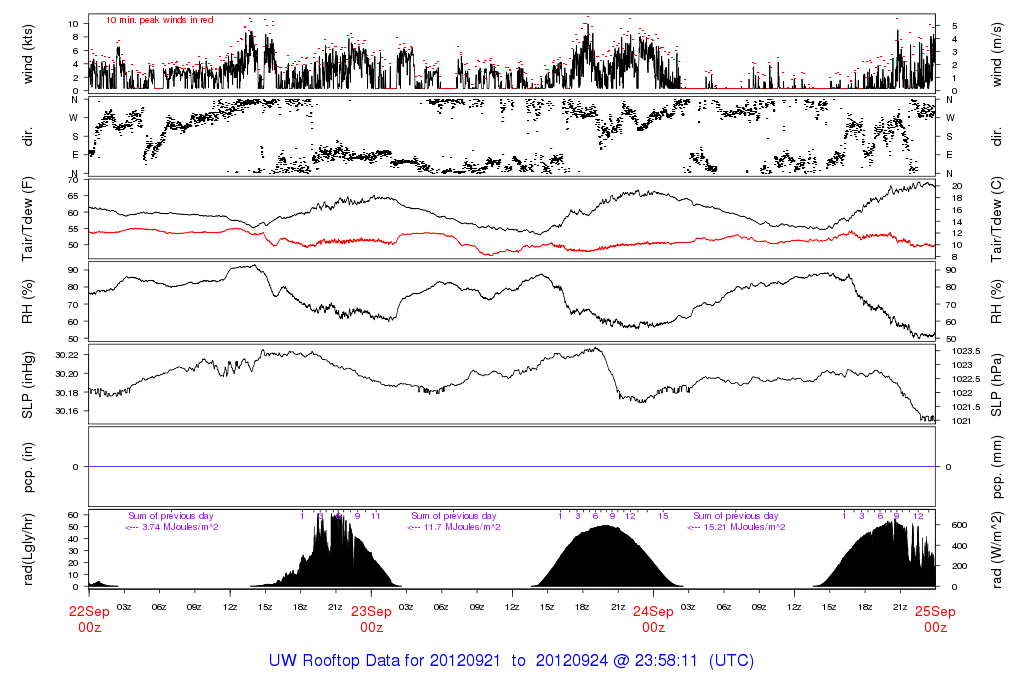Select the 25Sep 00z date marker
Screen dimensions: 1024x700
tap(935, 619)
